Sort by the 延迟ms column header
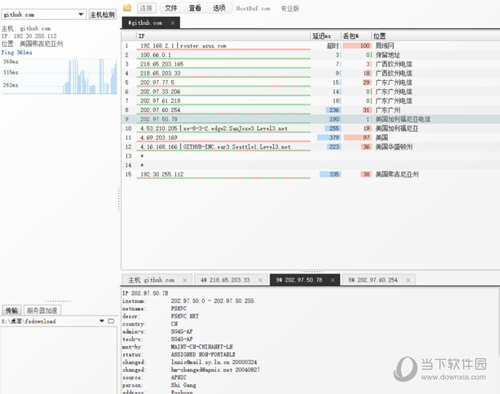 pyautogui.click(x=326, y=36)
